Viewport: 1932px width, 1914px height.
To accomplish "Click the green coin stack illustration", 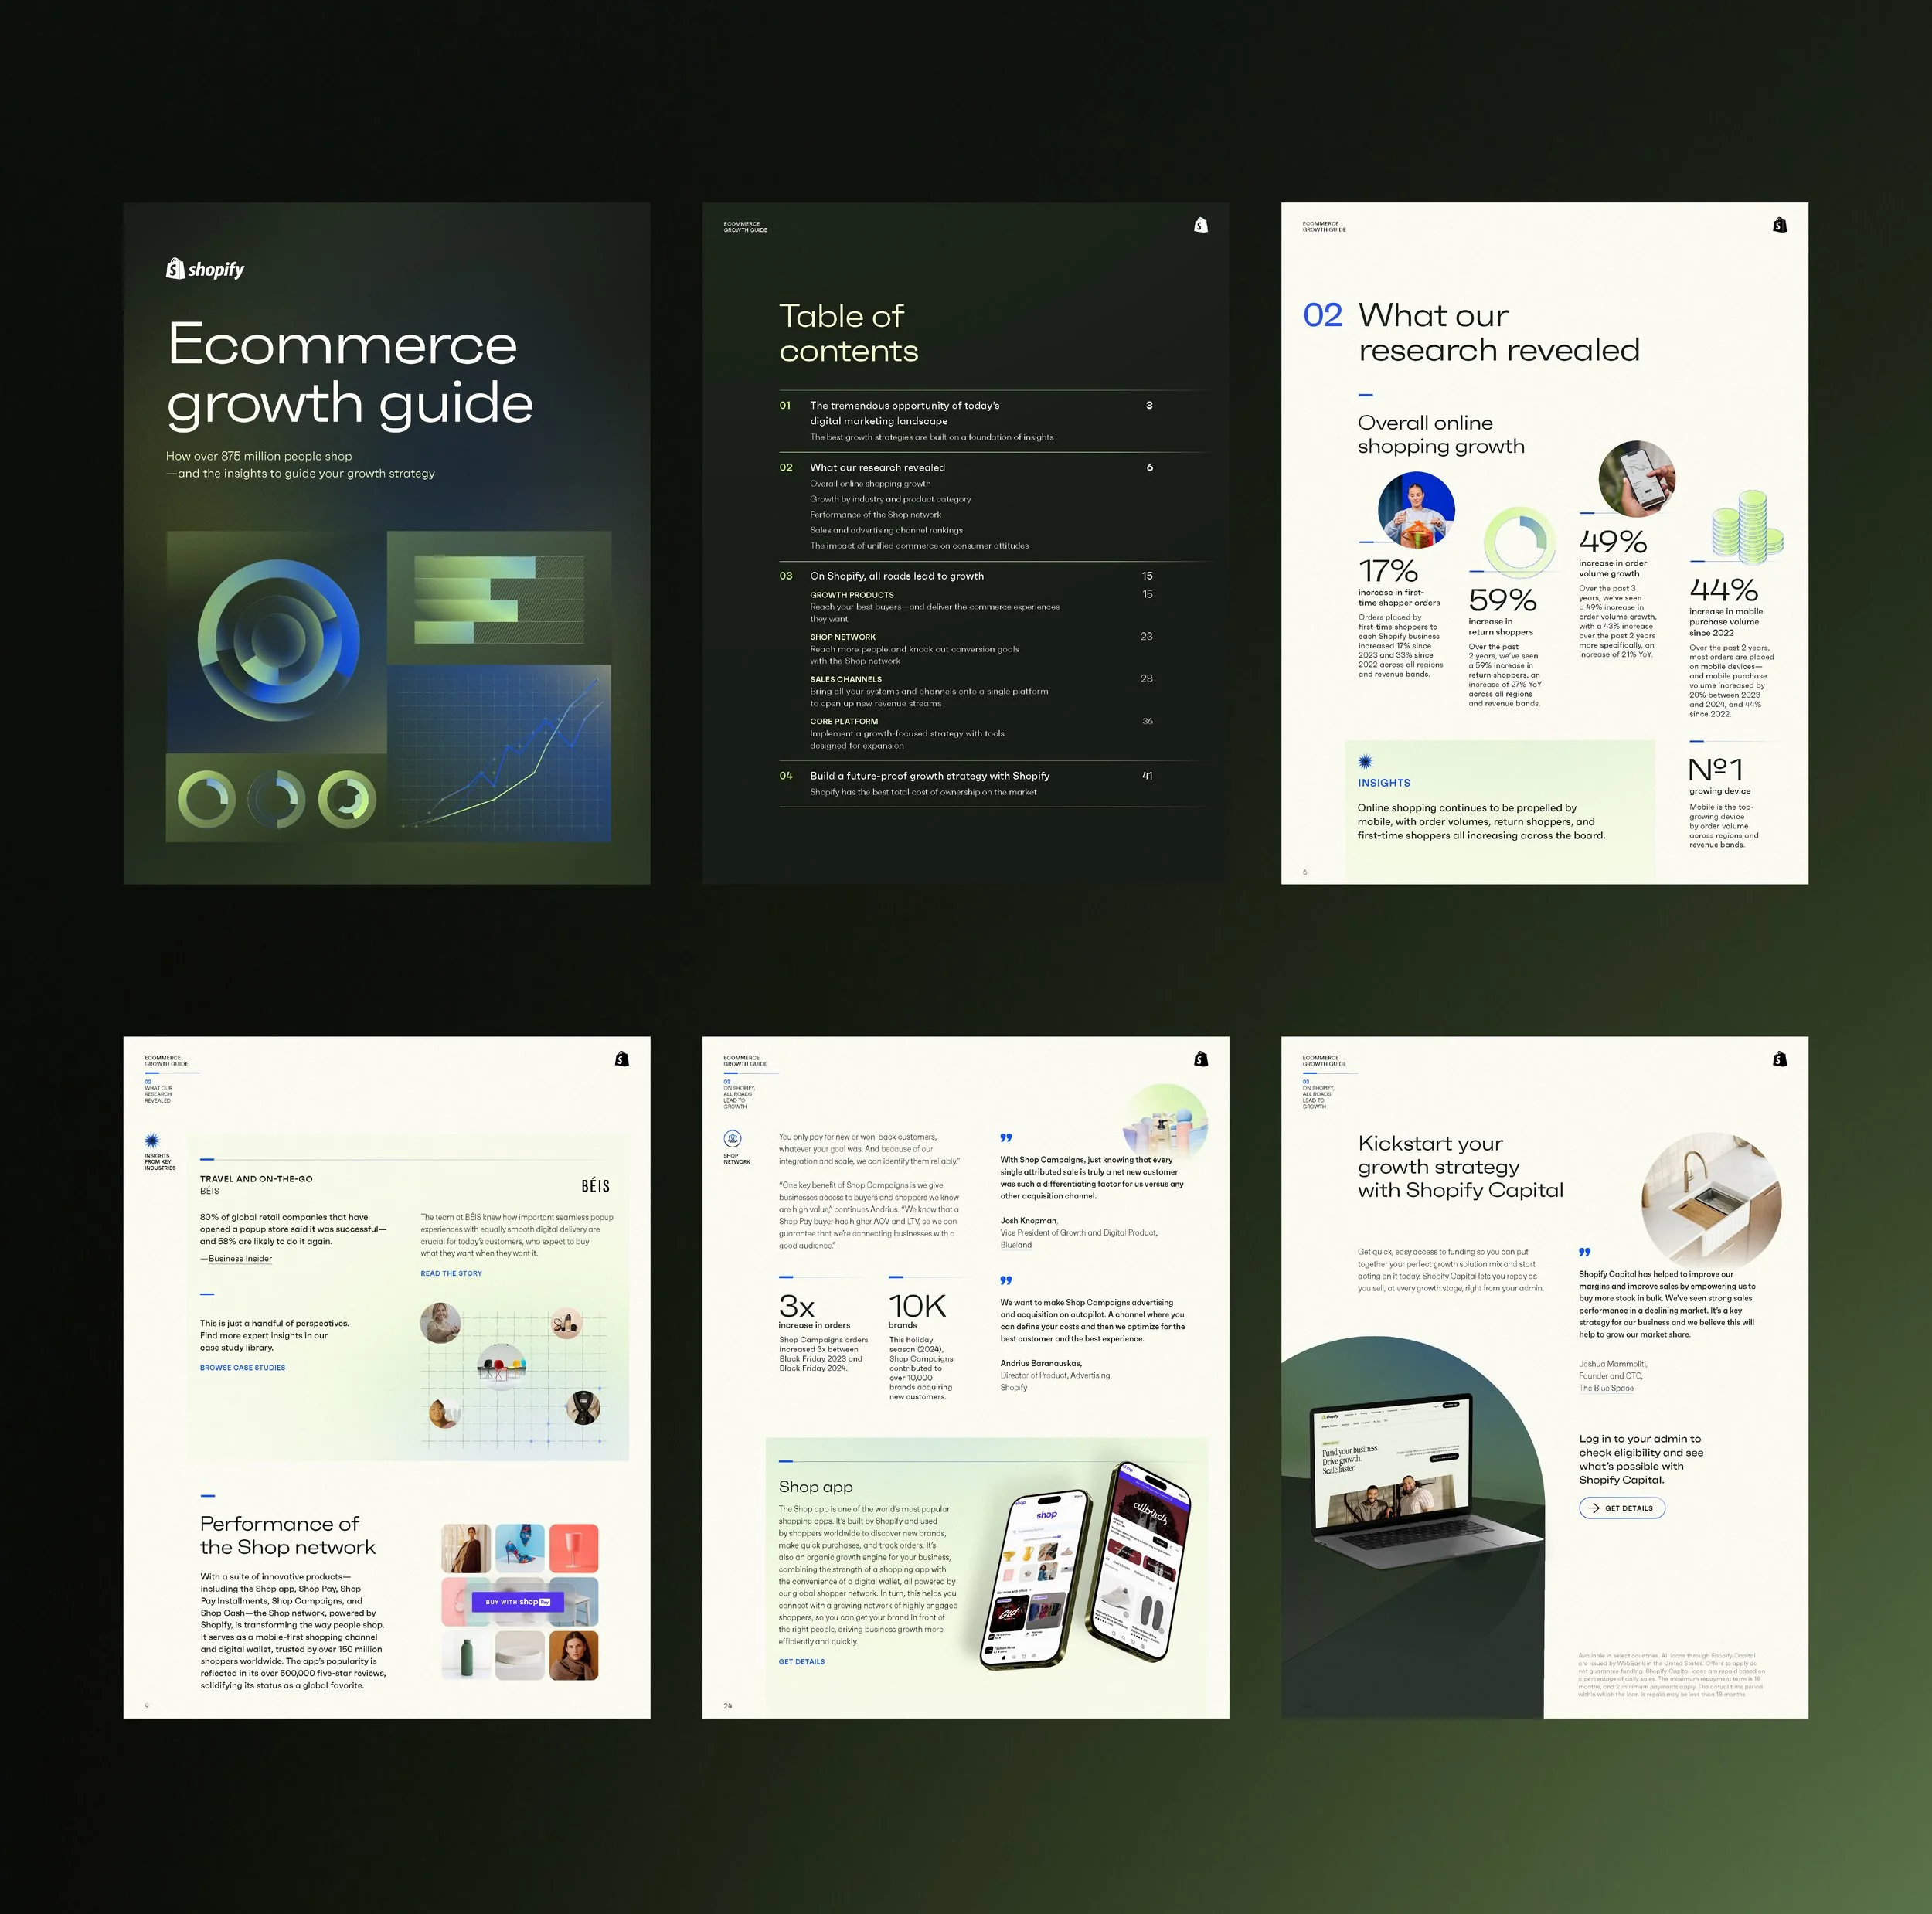I will 1747,527.
